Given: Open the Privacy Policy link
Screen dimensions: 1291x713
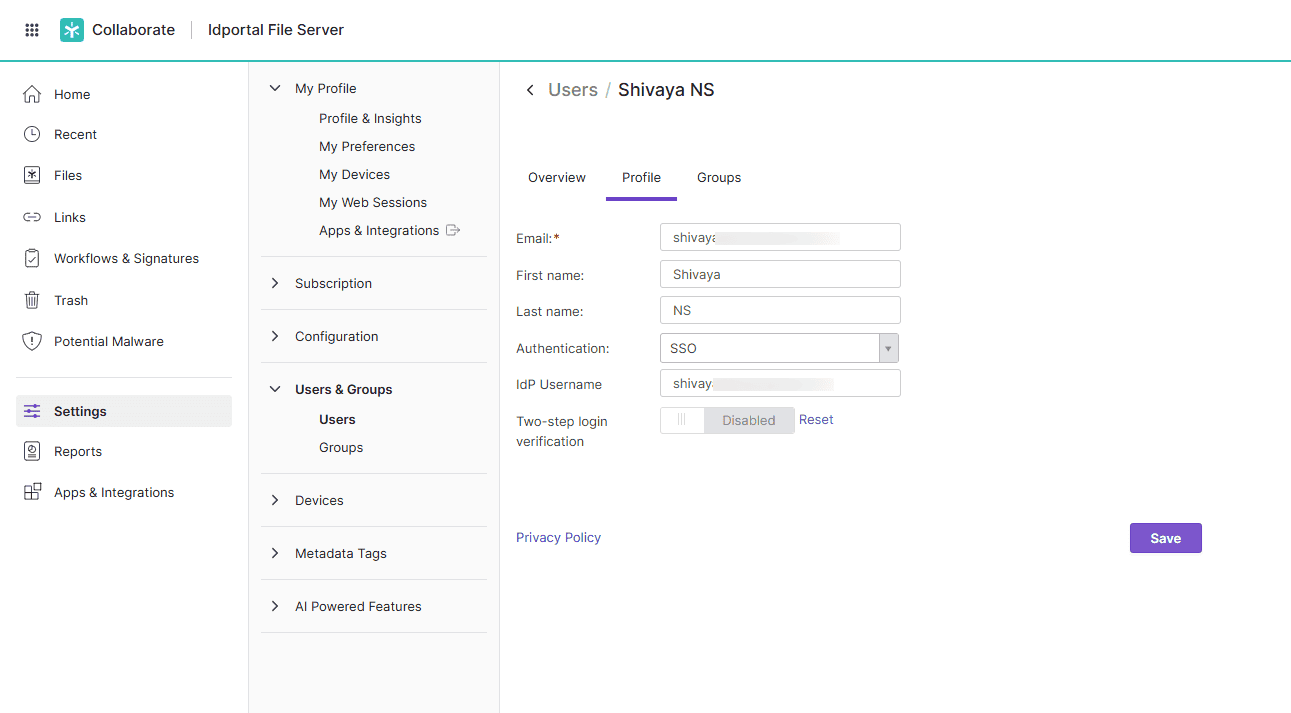Looking at the screenshot, I should pyautogui.click(x=558, y=537).
